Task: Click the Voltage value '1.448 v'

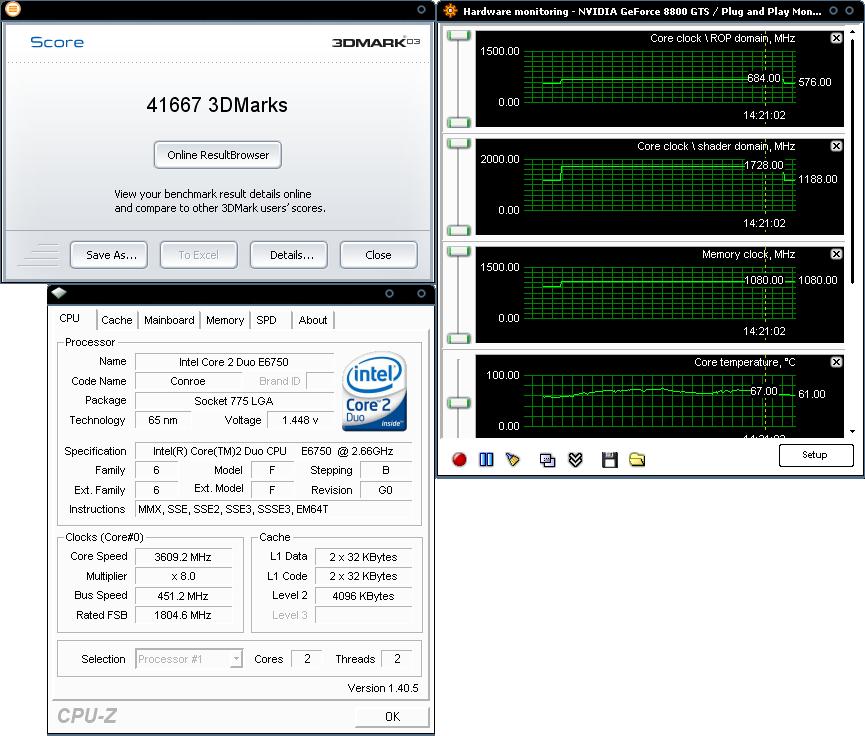Action: tap(300, 420)
